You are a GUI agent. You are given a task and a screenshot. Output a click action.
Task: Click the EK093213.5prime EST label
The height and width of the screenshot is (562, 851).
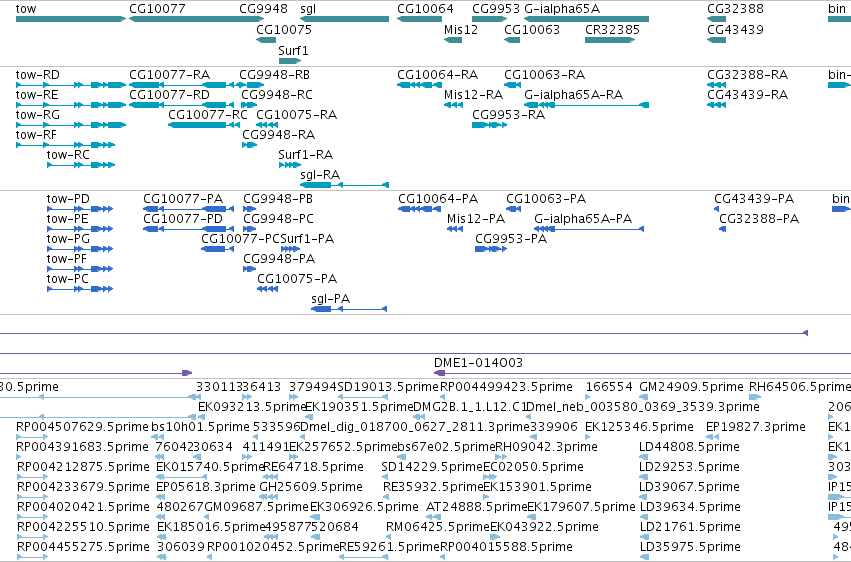coord(253,406)
